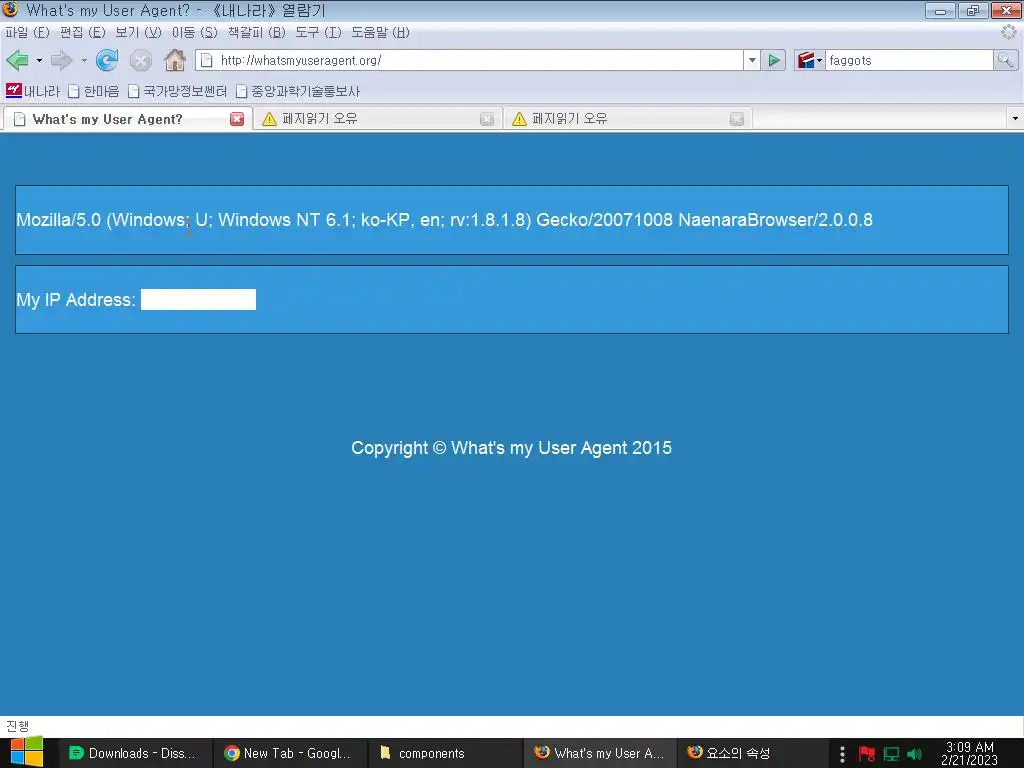The width and height of the screenshot is (1024, 768).
Task: Click the stop loading icon
Action: coord(140,61)
